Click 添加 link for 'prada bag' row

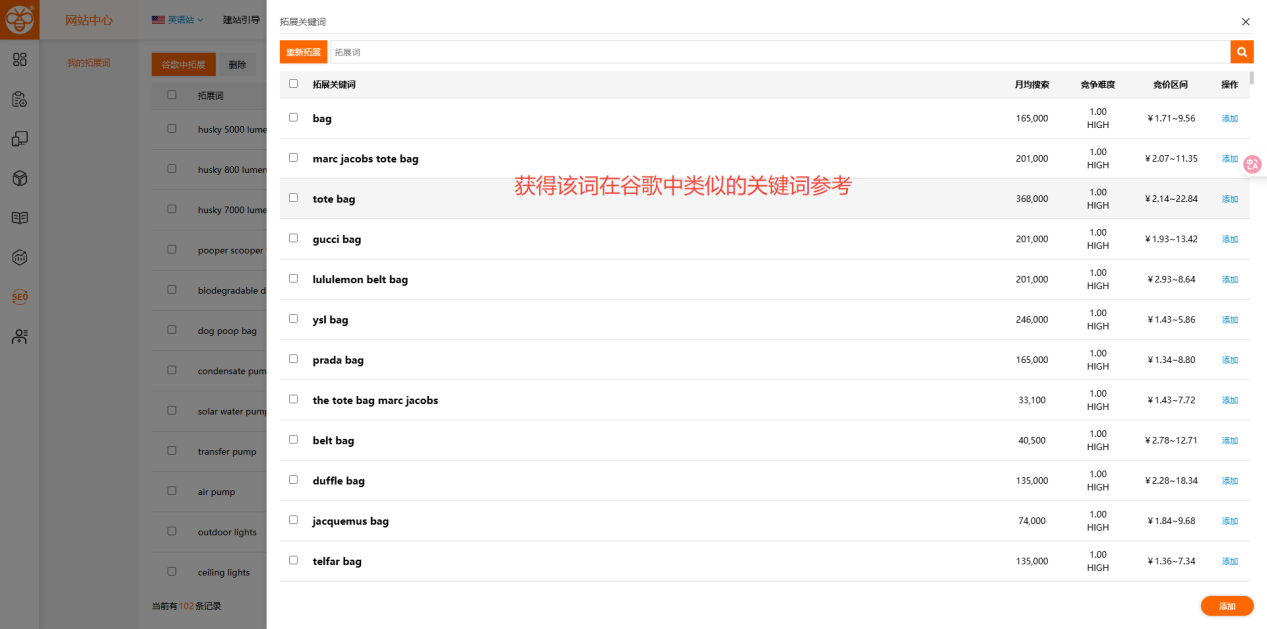pos(1230,360)
